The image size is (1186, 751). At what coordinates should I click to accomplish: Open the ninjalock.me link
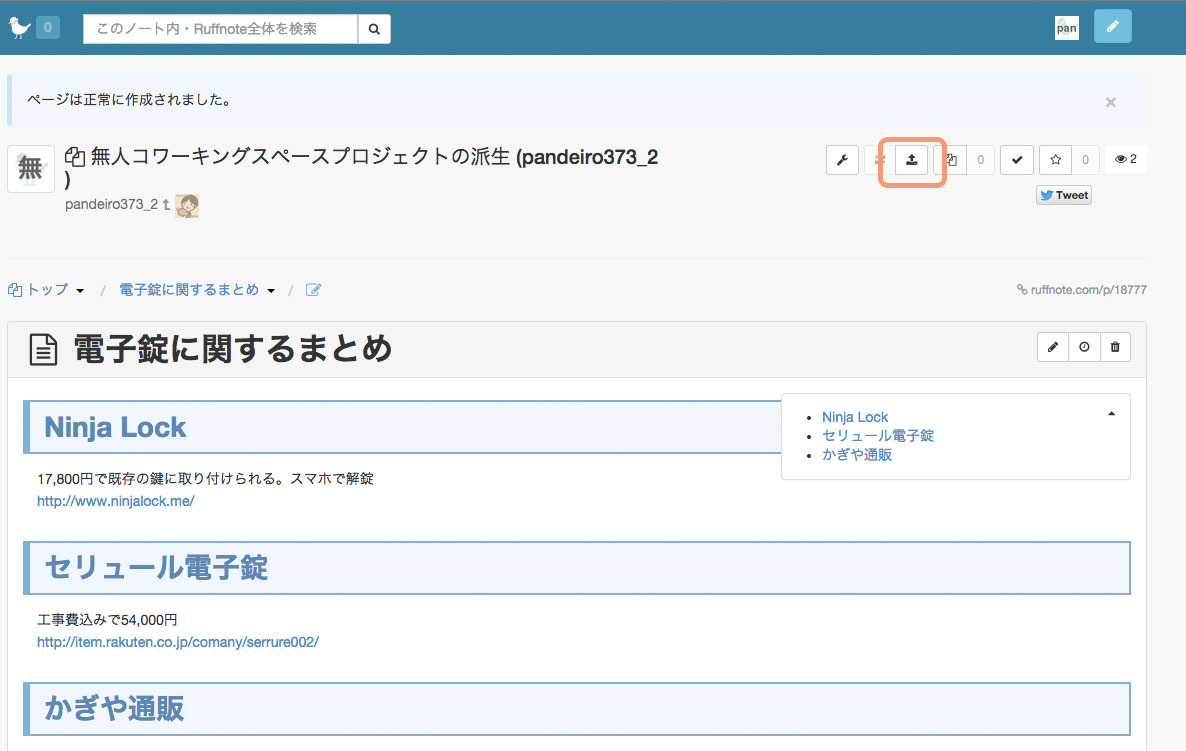click(x=115, y=501)
